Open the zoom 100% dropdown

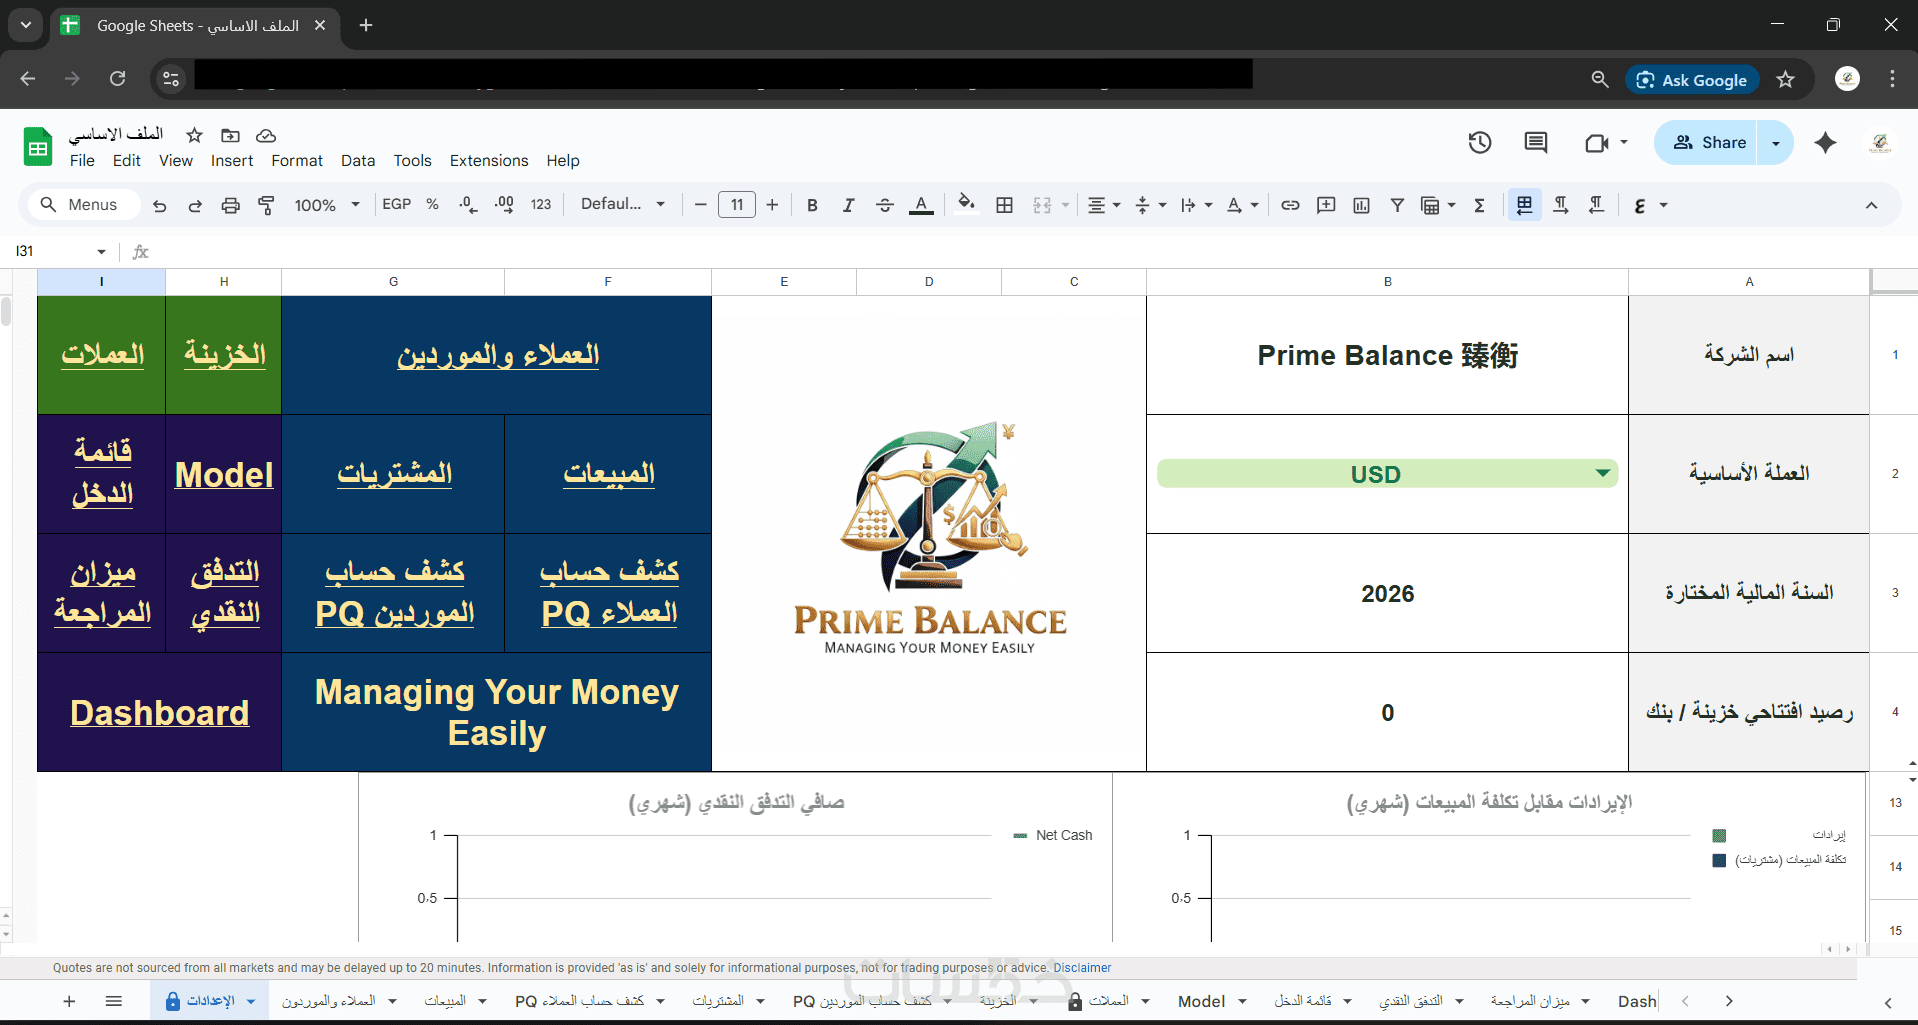(x=327, y=205)
